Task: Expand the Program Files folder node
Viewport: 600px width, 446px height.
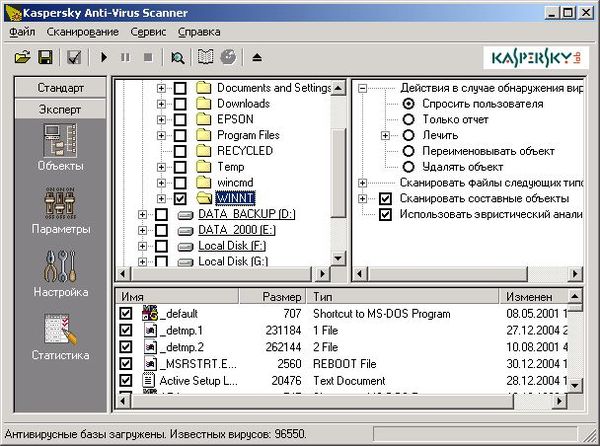Action: click(161, 135)
